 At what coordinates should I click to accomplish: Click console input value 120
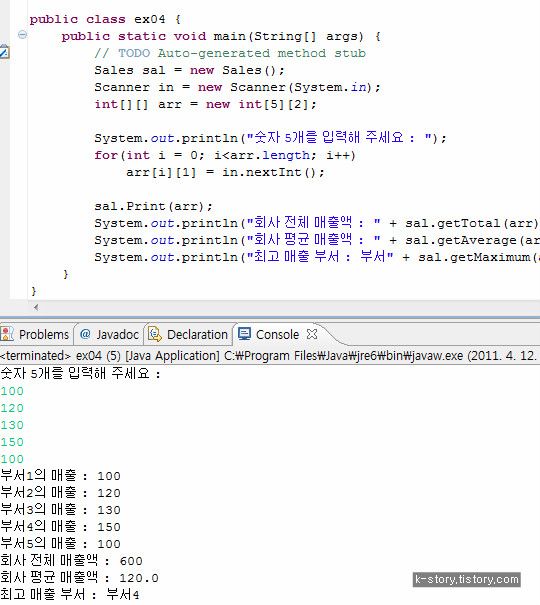point(12,408)
